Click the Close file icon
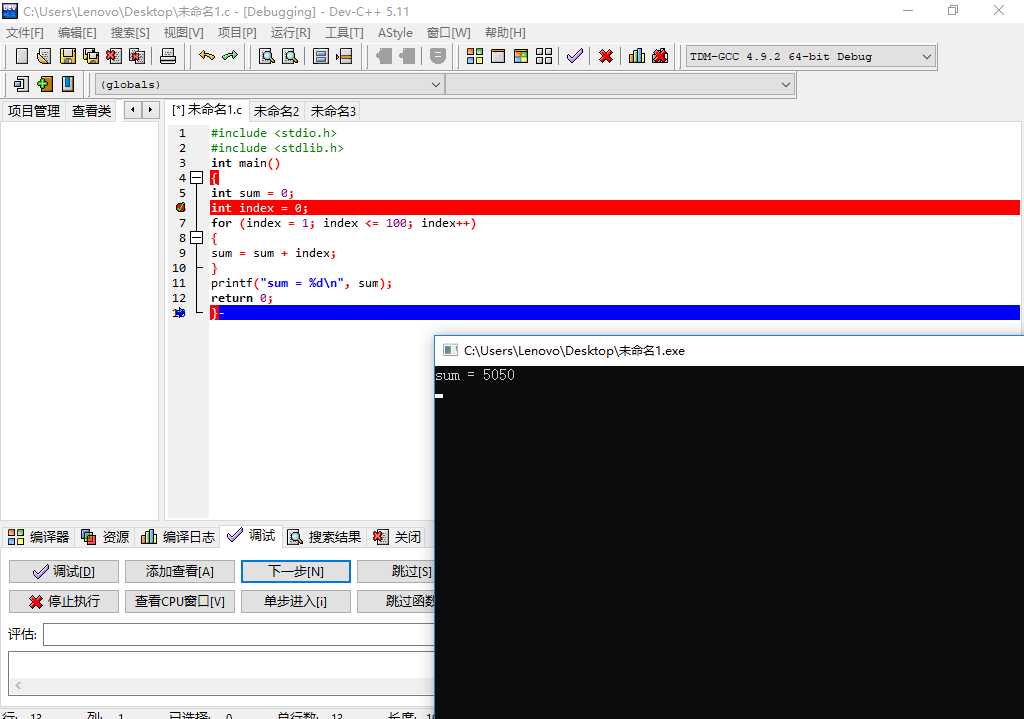Image resolution: width=1024 pixels, height=719 pixels. tap(114, 56)
